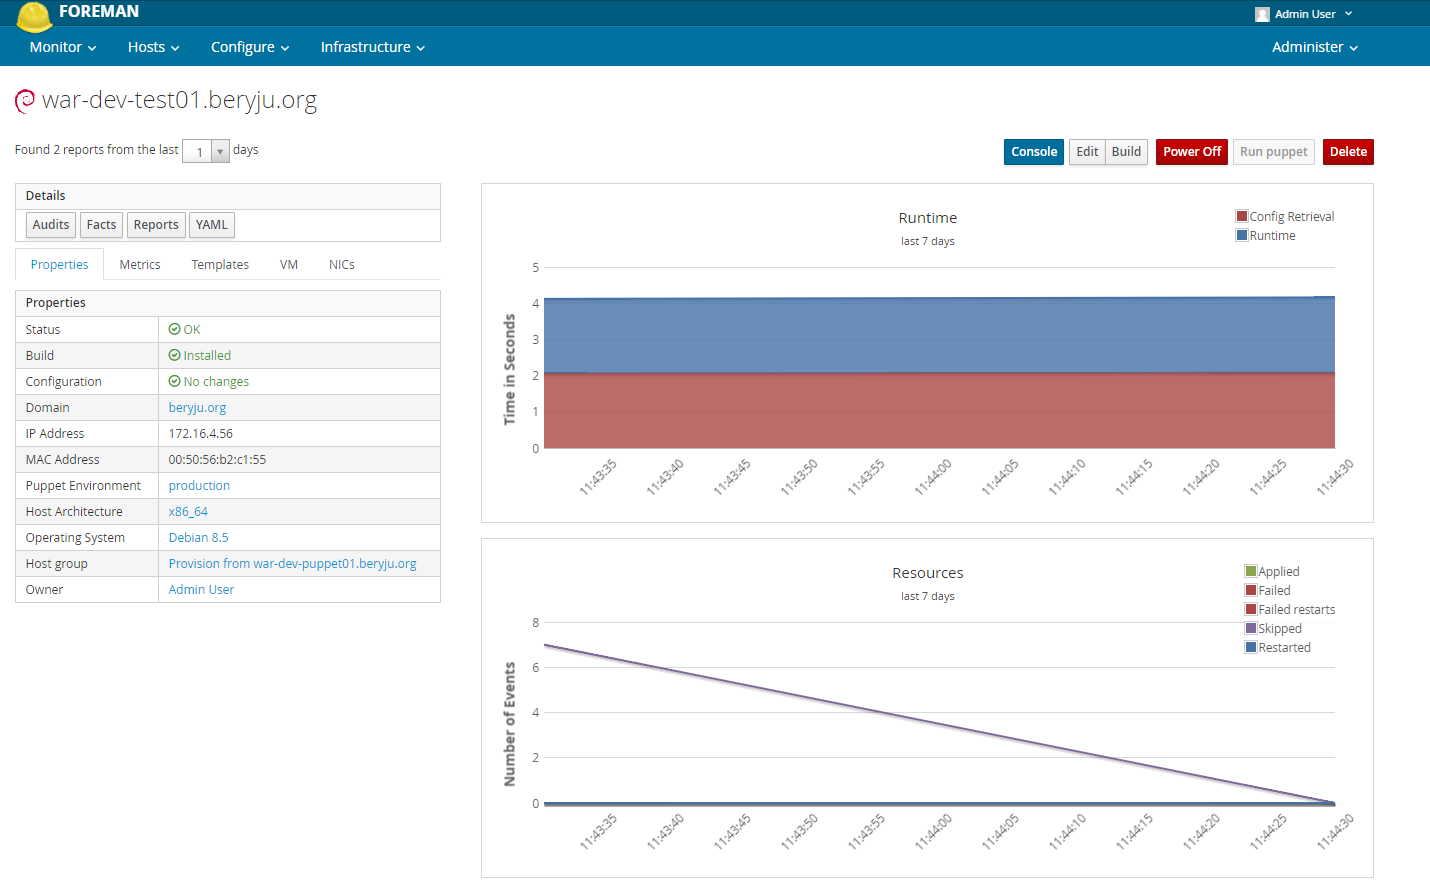Click the red Config Retrieval chart area
Viewport: 1430px width, 891px height.
point(939,411)
